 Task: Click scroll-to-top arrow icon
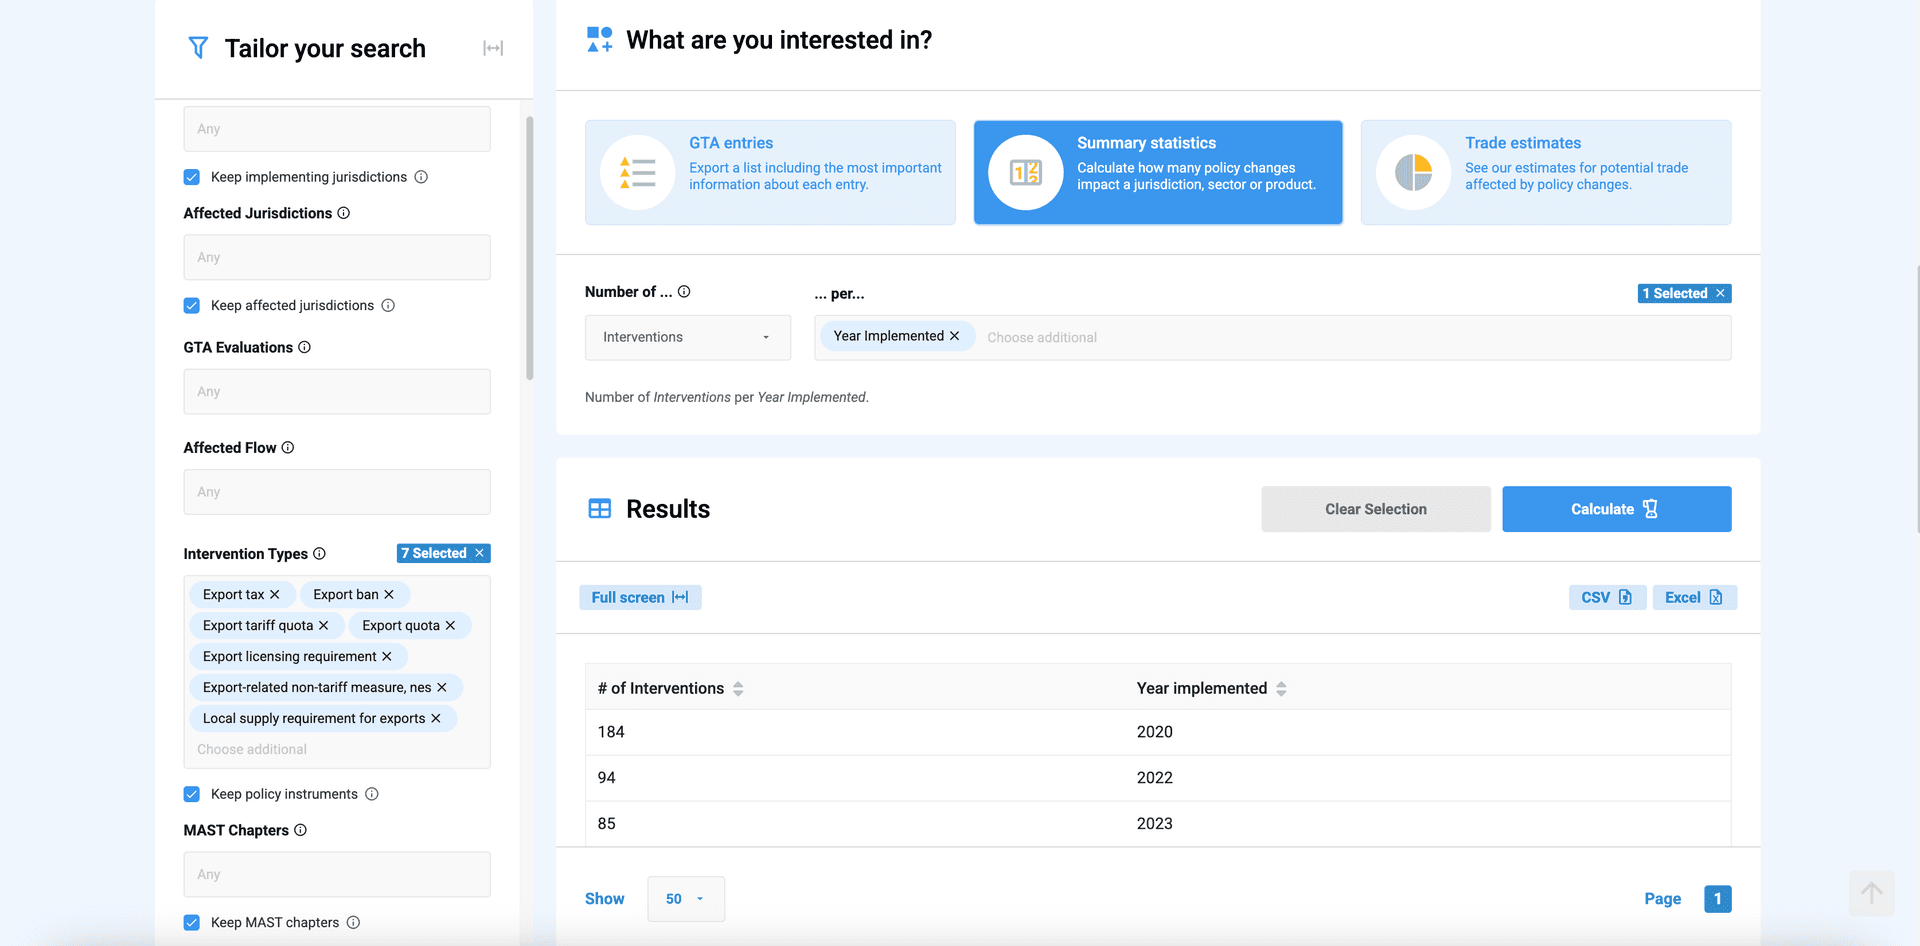[1871, 893]
